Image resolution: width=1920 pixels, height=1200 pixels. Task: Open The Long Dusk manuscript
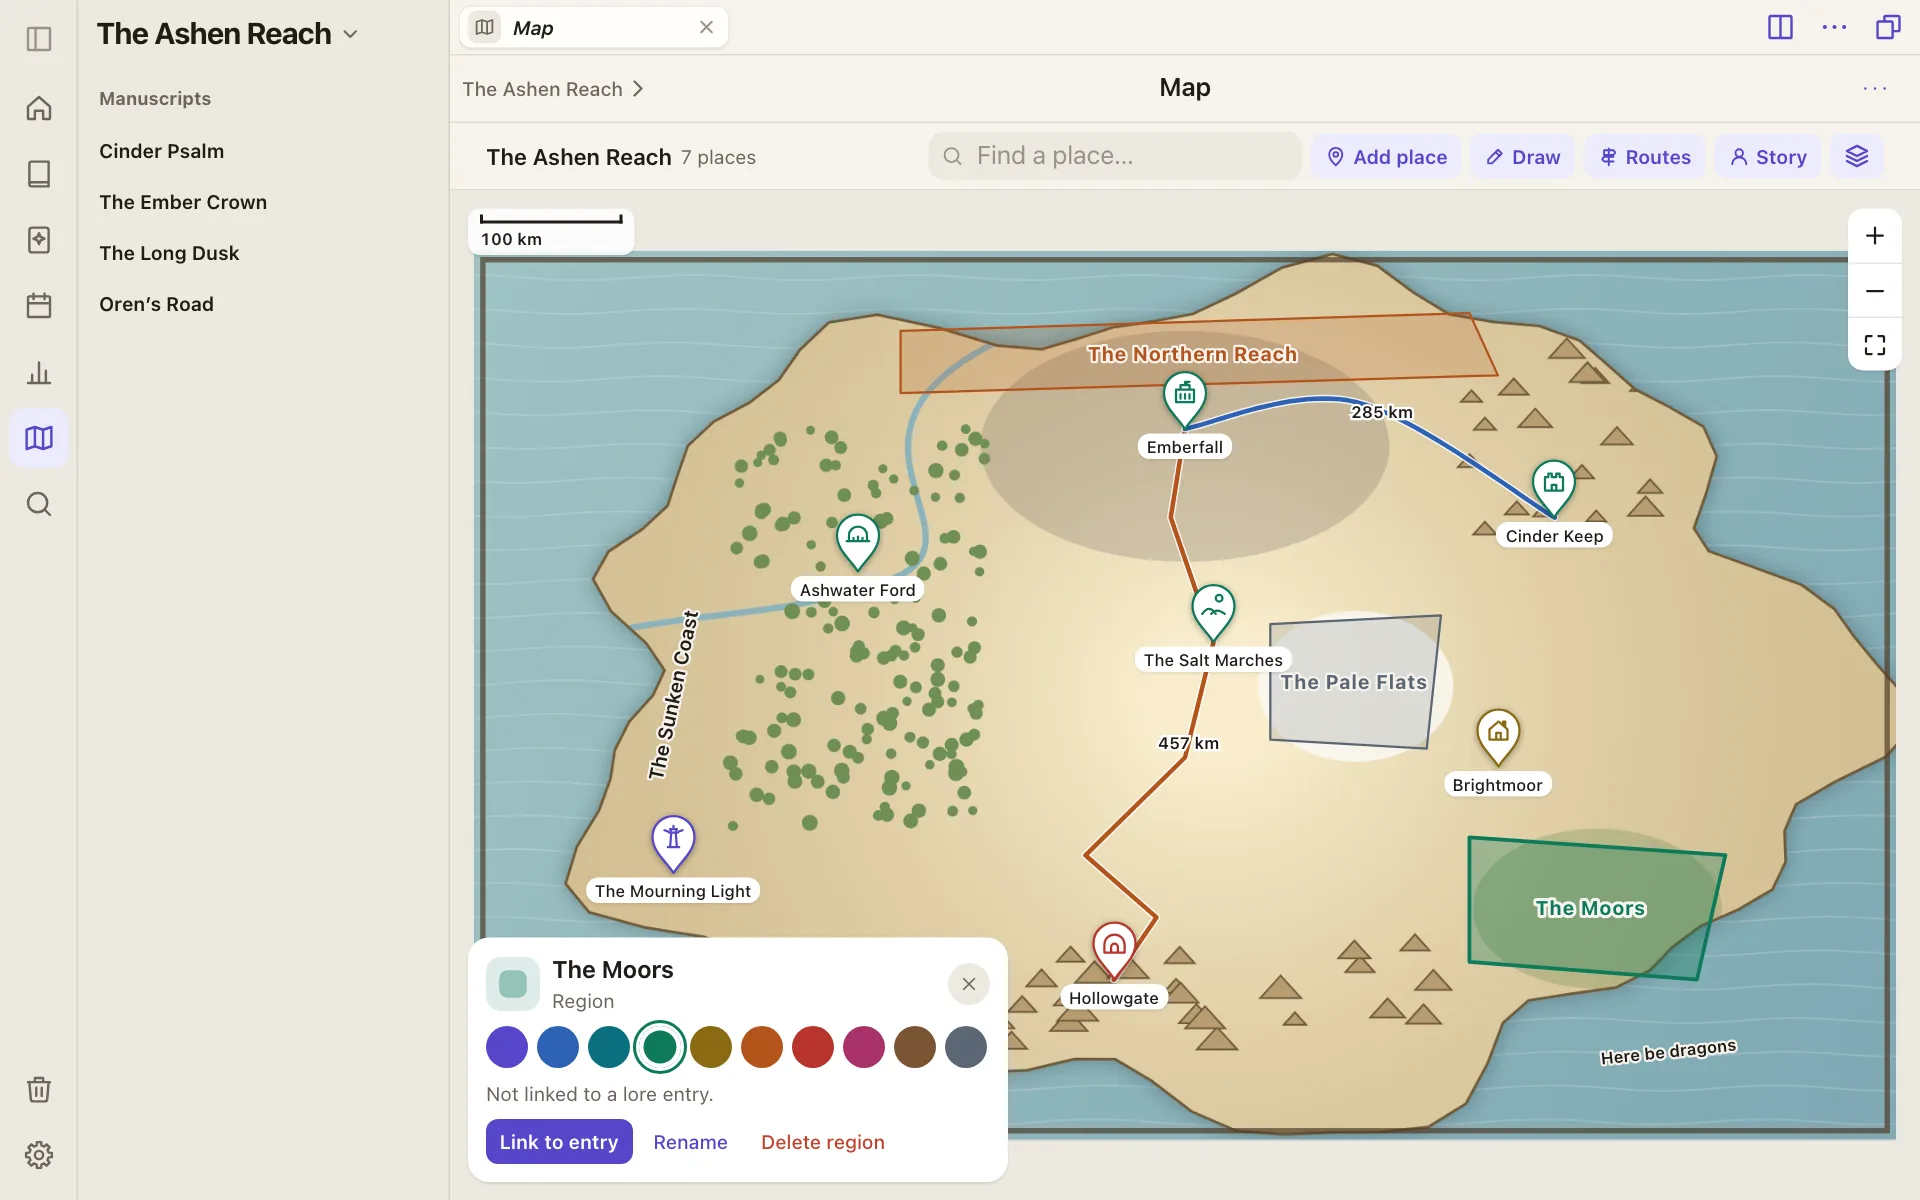click(x=169, y=253)
